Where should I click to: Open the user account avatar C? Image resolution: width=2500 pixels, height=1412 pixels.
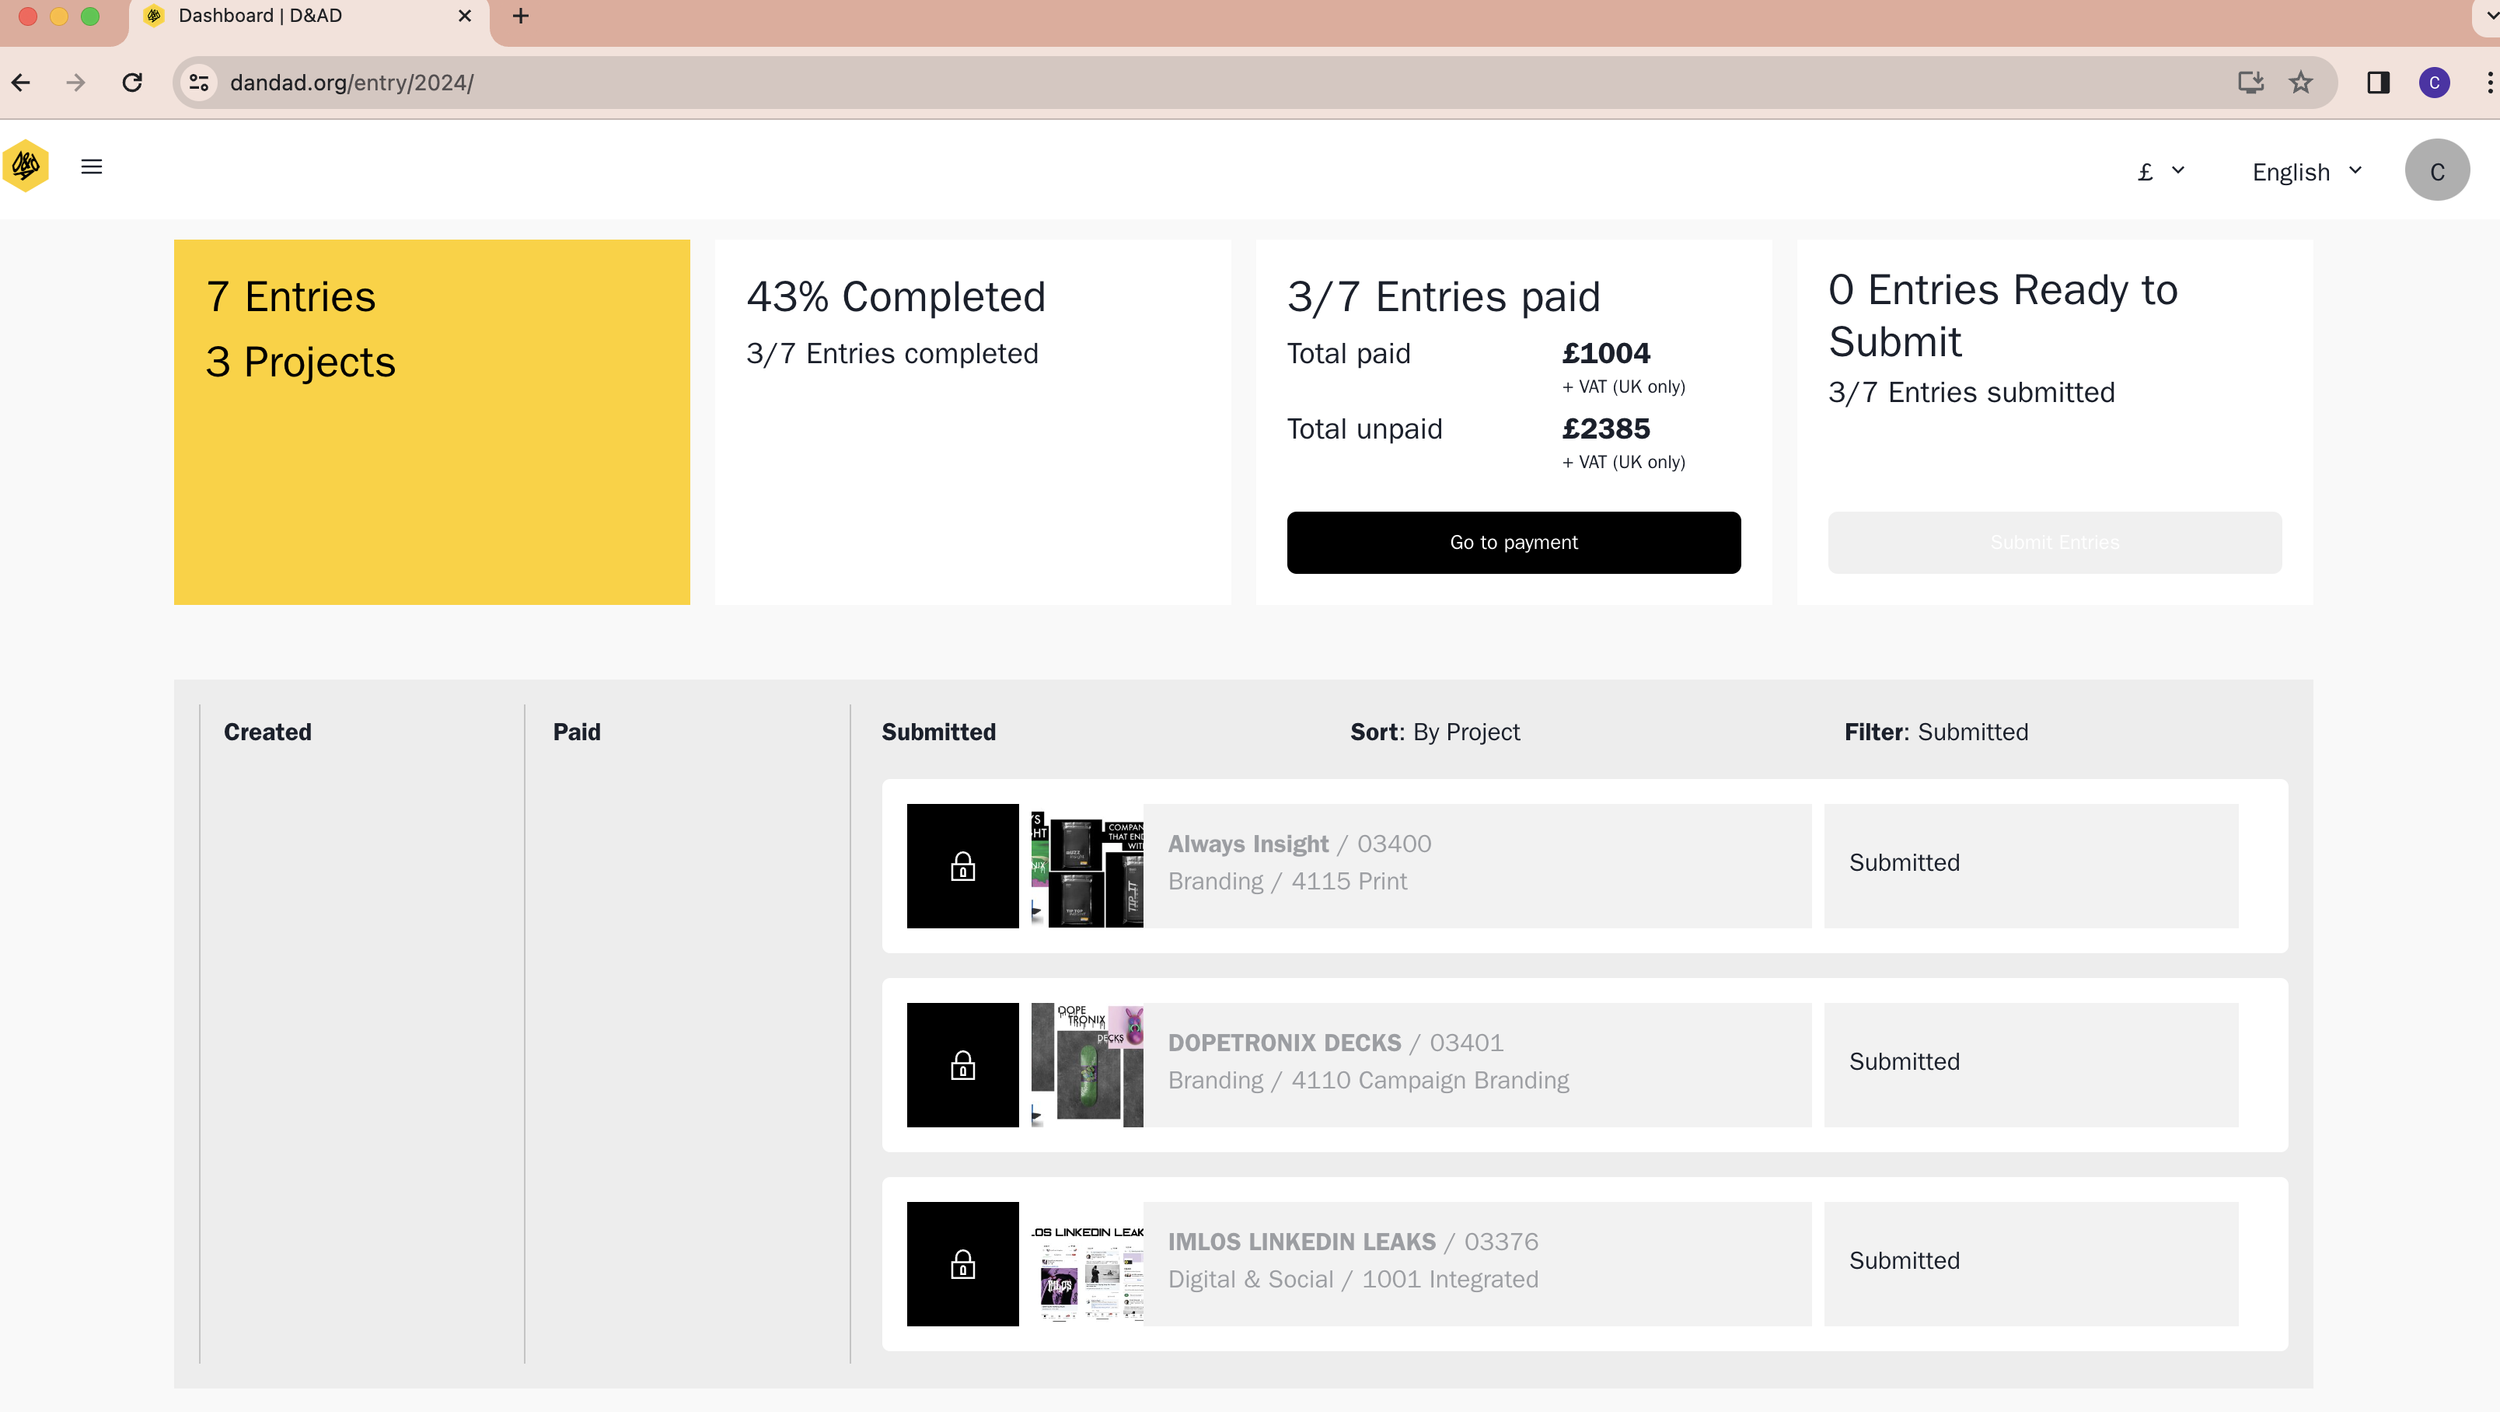click(2436, 171)
